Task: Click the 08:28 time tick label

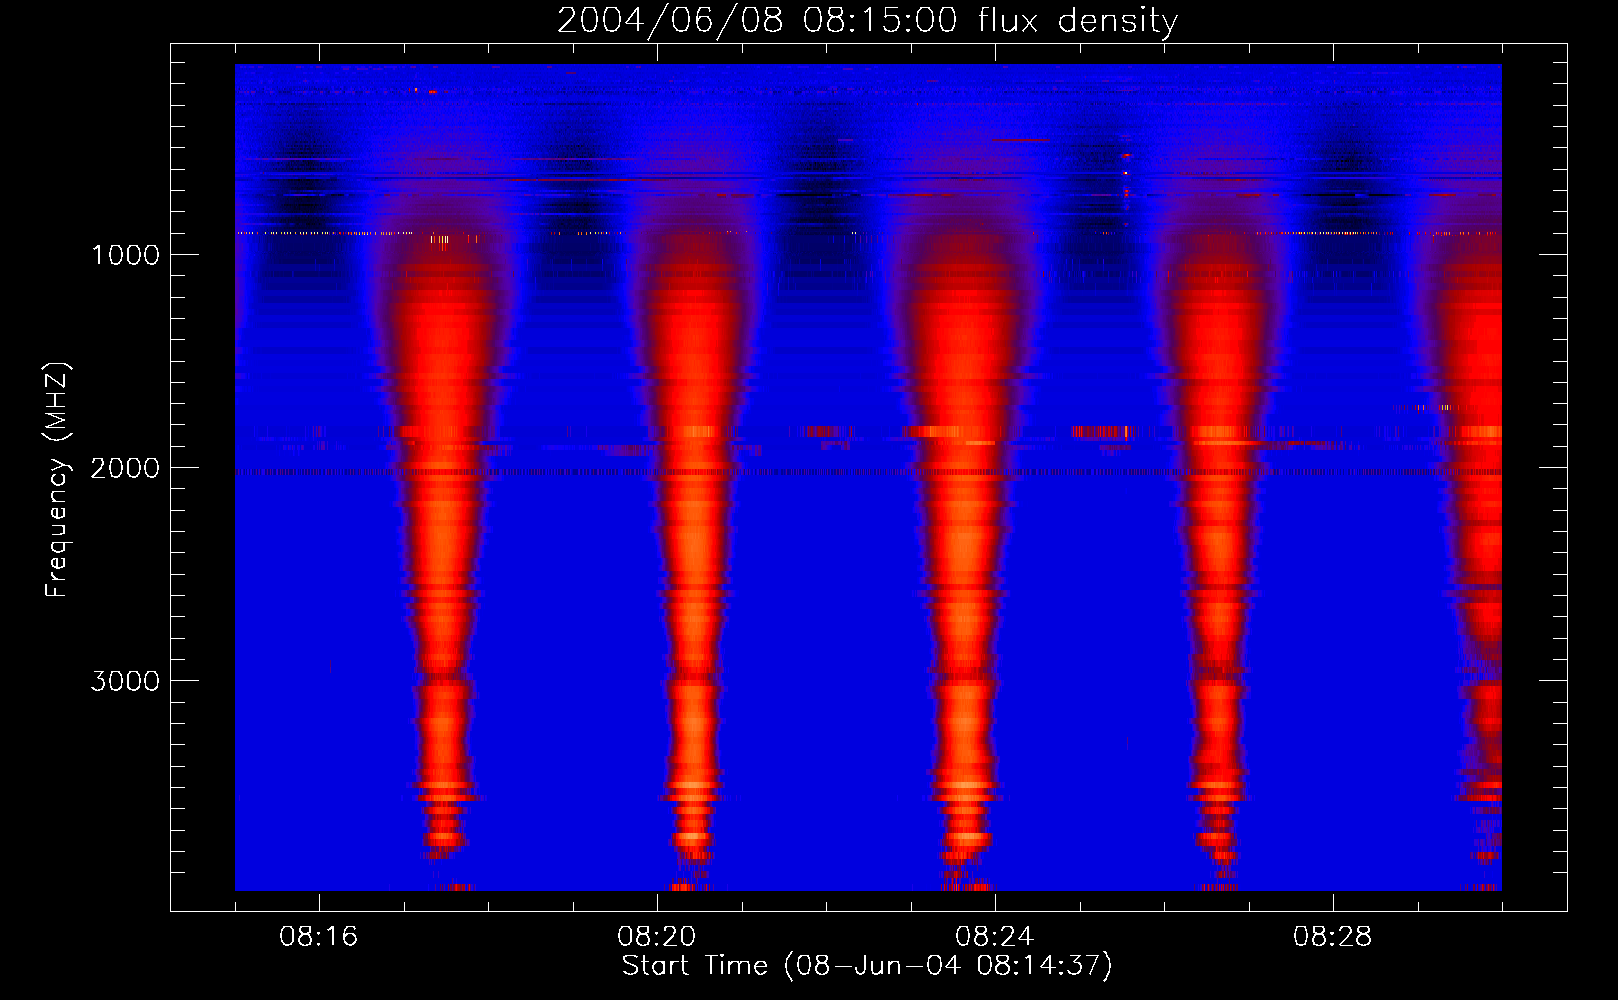Action: (x=1332, y=937)
